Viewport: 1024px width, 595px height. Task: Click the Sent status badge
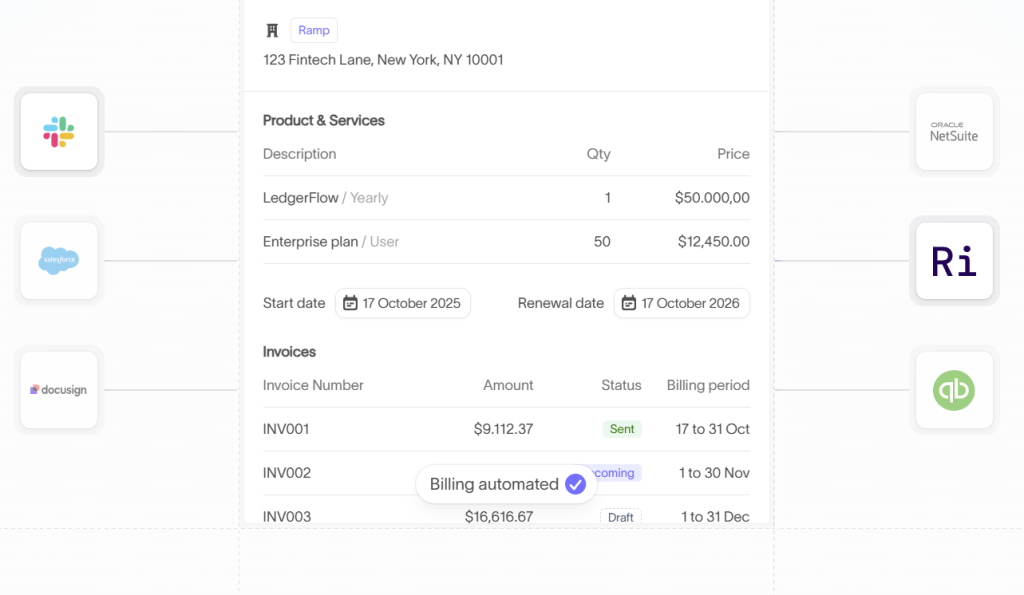point(622,429)
